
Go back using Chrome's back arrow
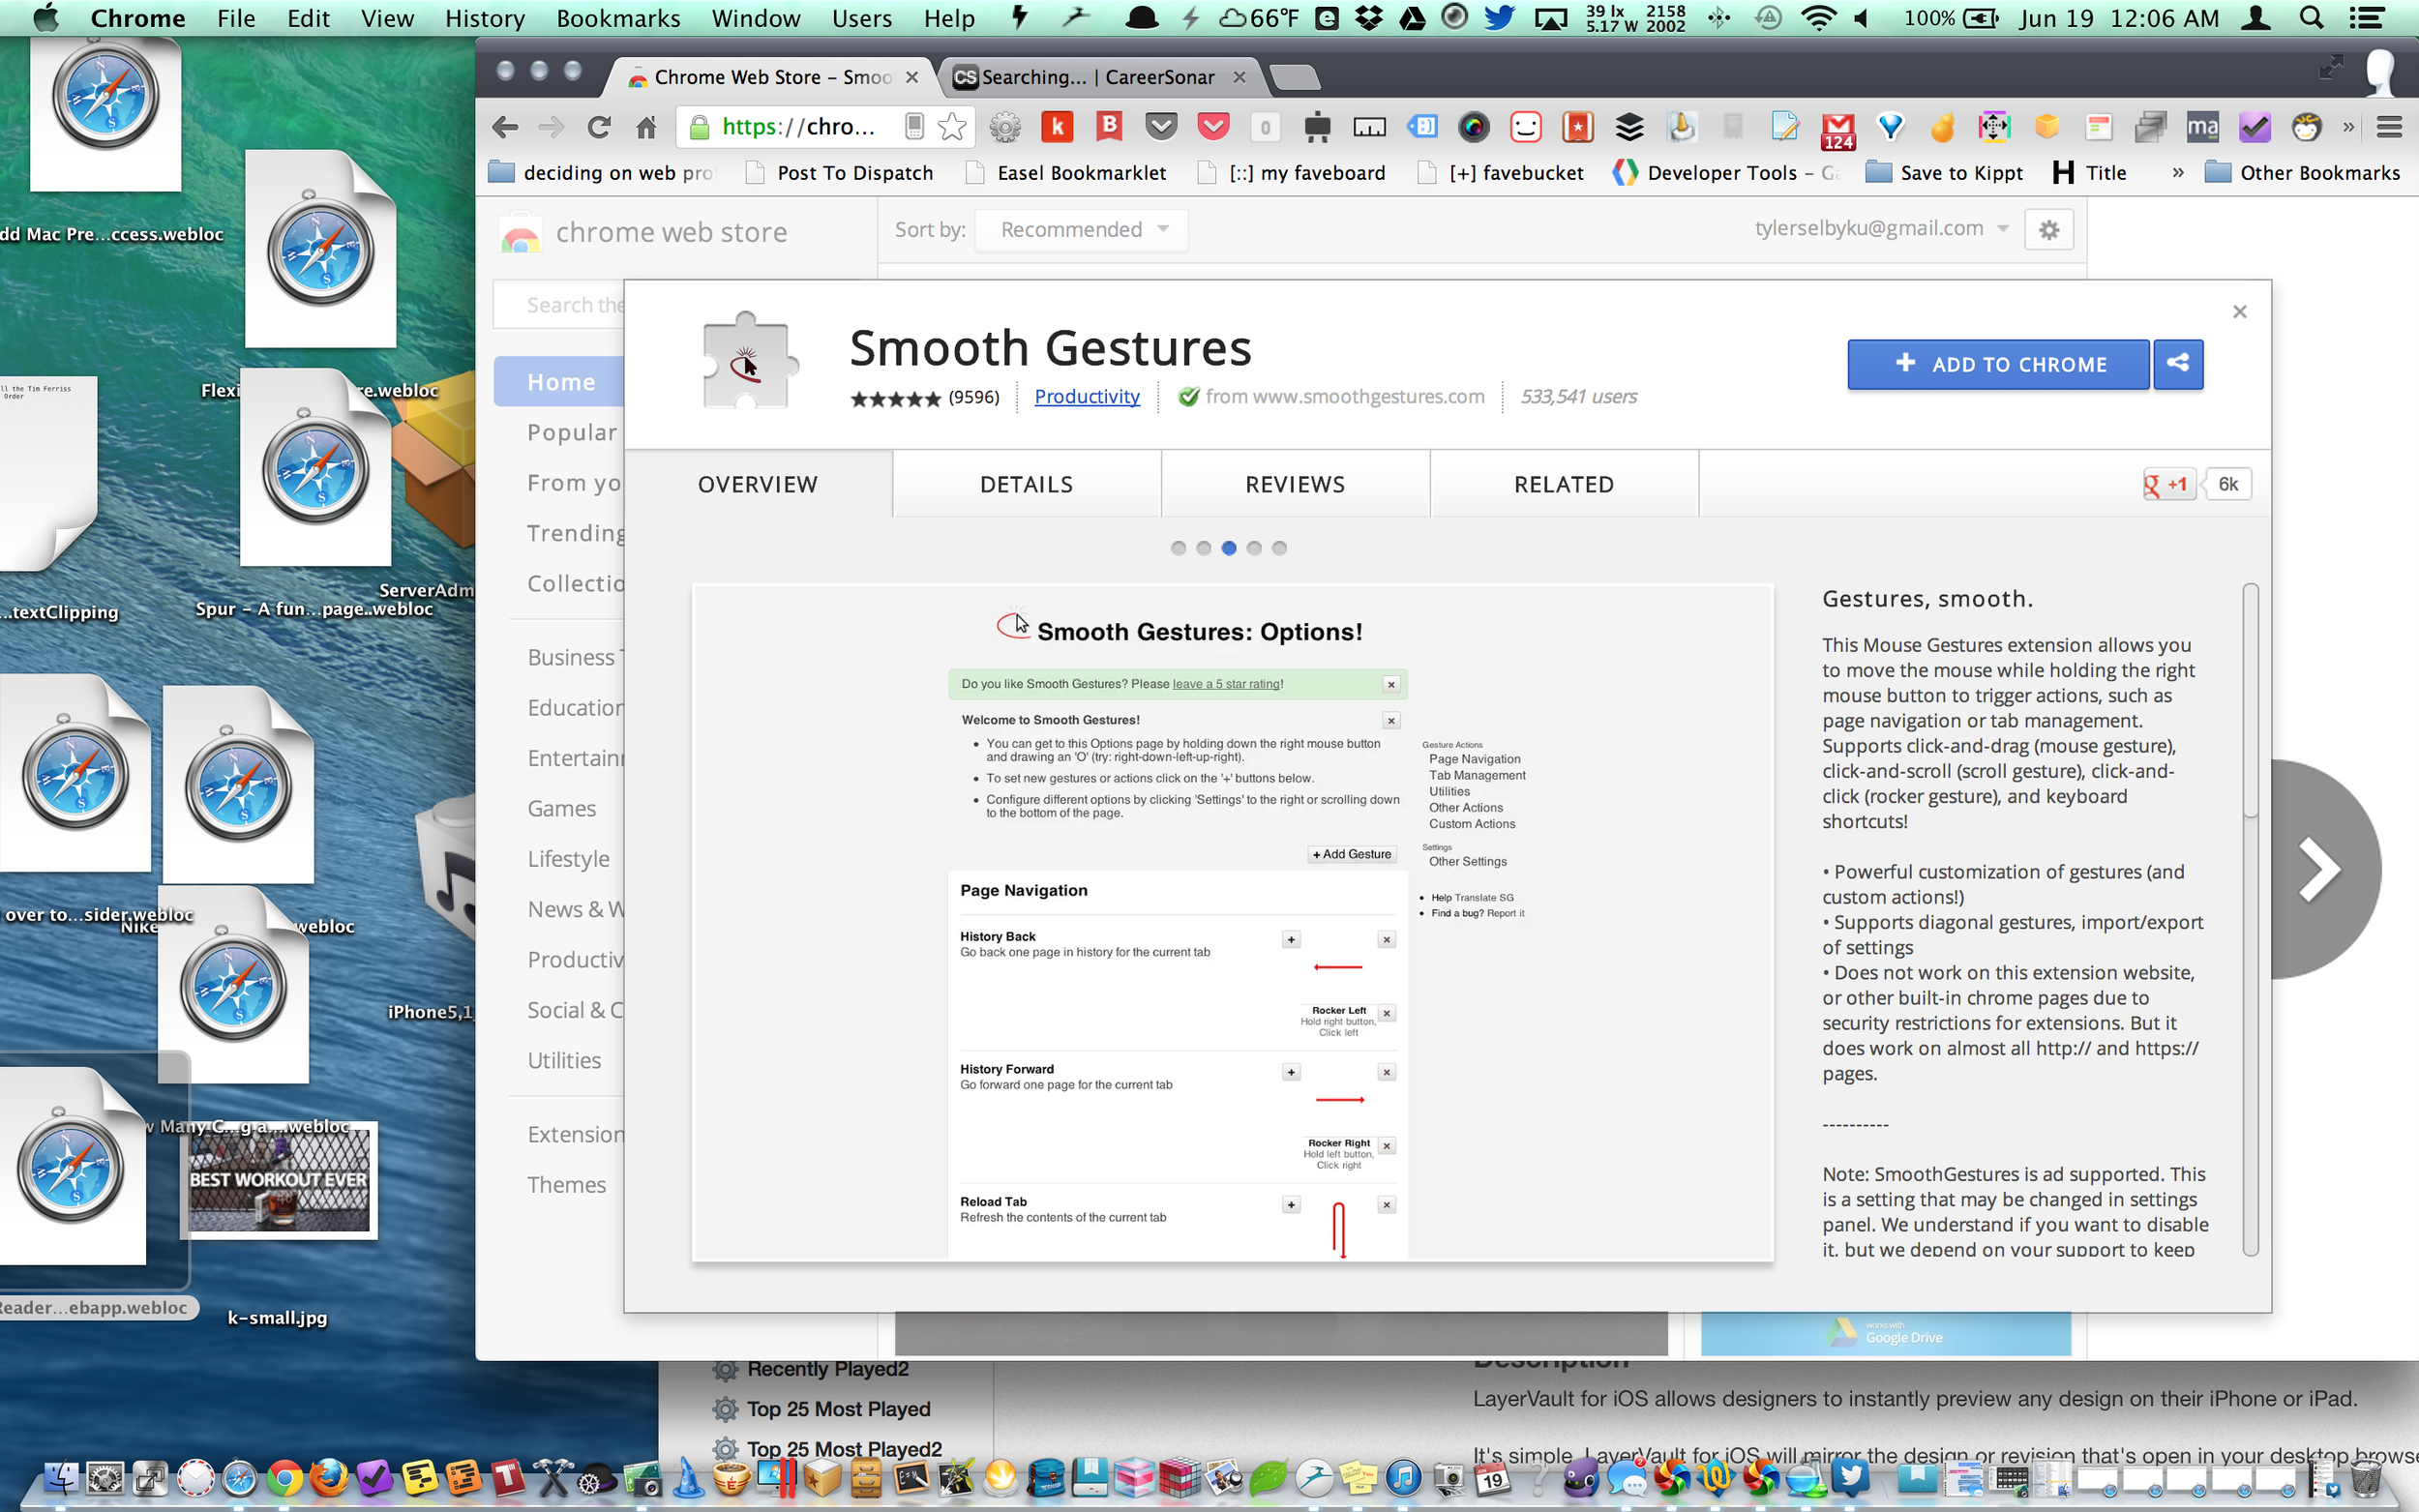coord(505,127)
